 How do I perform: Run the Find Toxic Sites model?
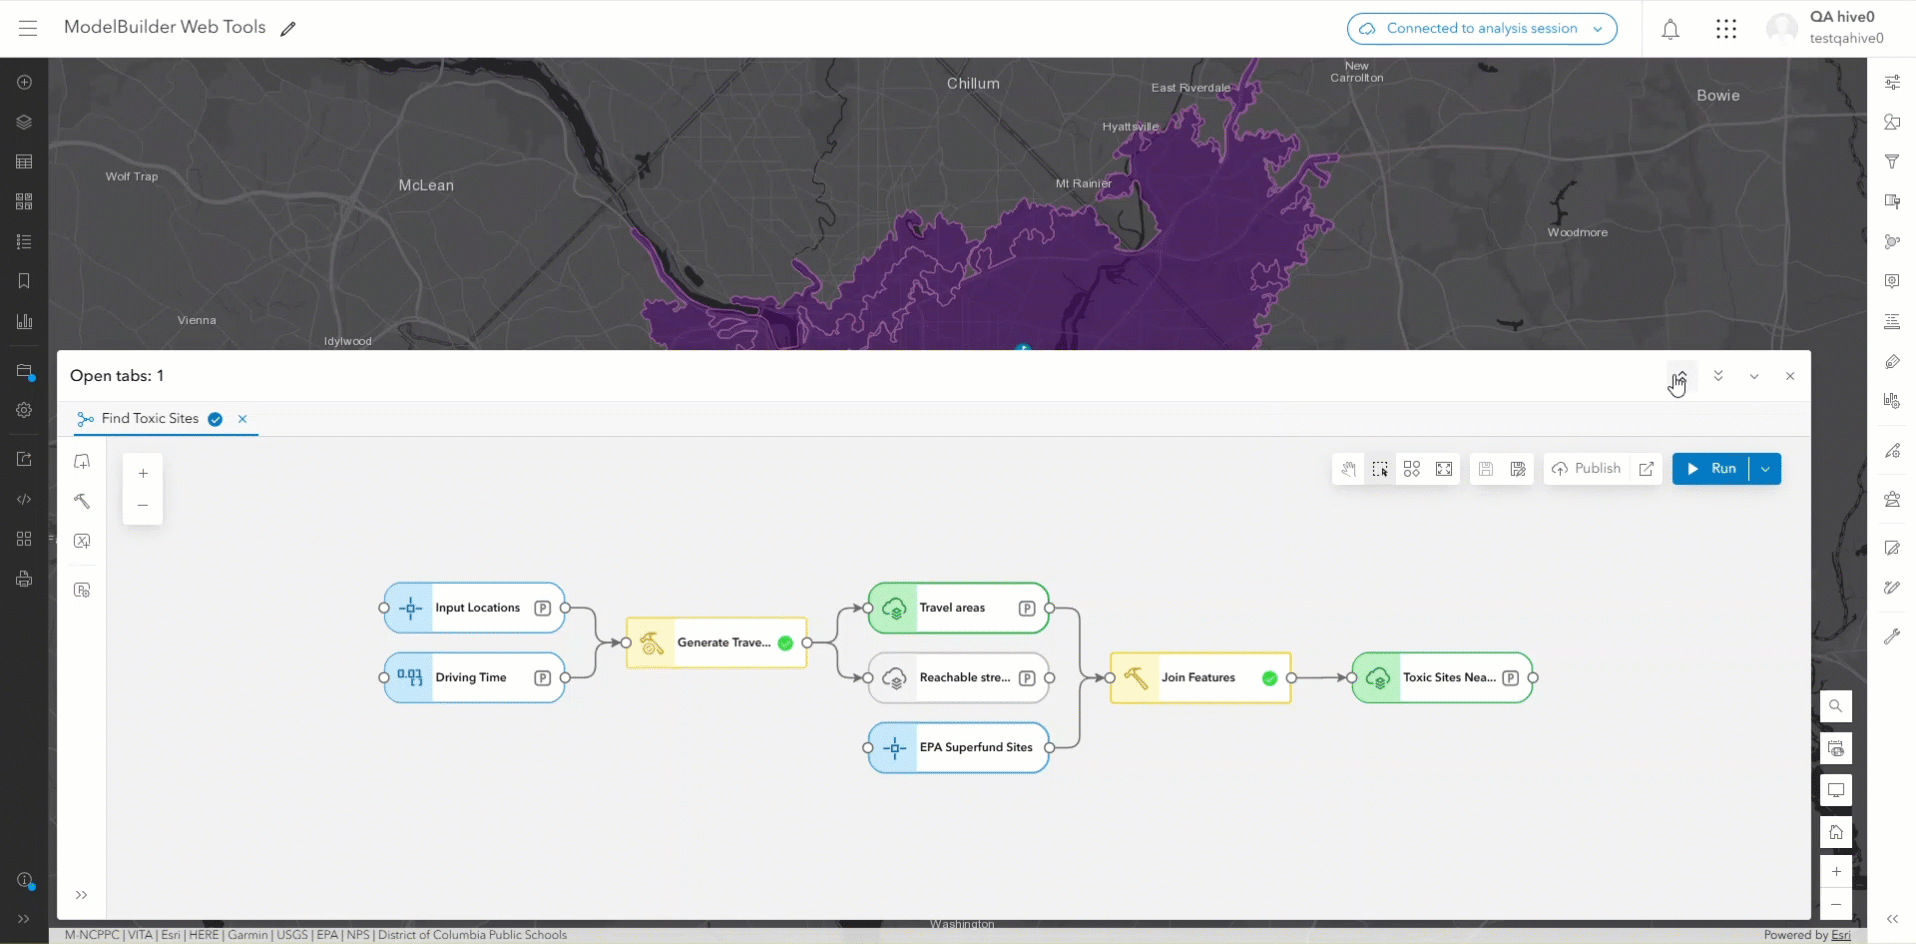pyautogui.click(x=1717, y=468)
